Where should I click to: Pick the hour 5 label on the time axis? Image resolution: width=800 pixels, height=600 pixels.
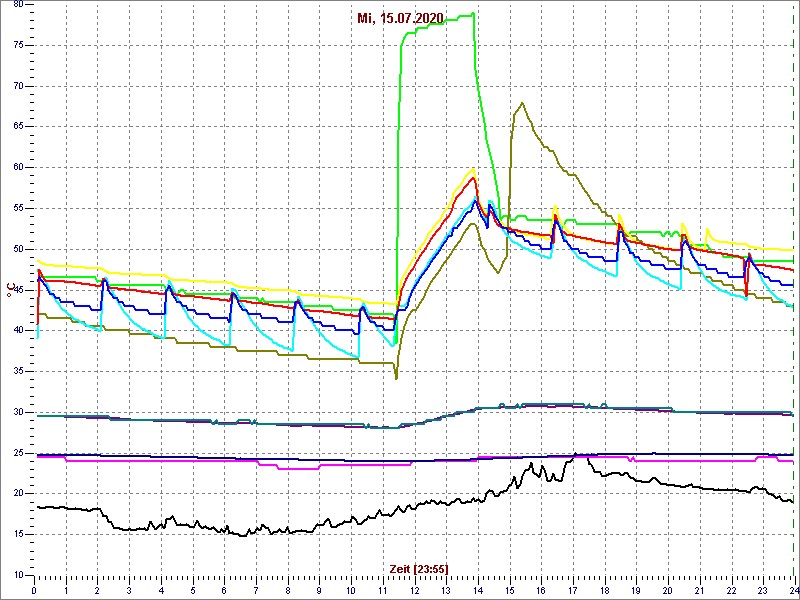click(x=192, y=591)
